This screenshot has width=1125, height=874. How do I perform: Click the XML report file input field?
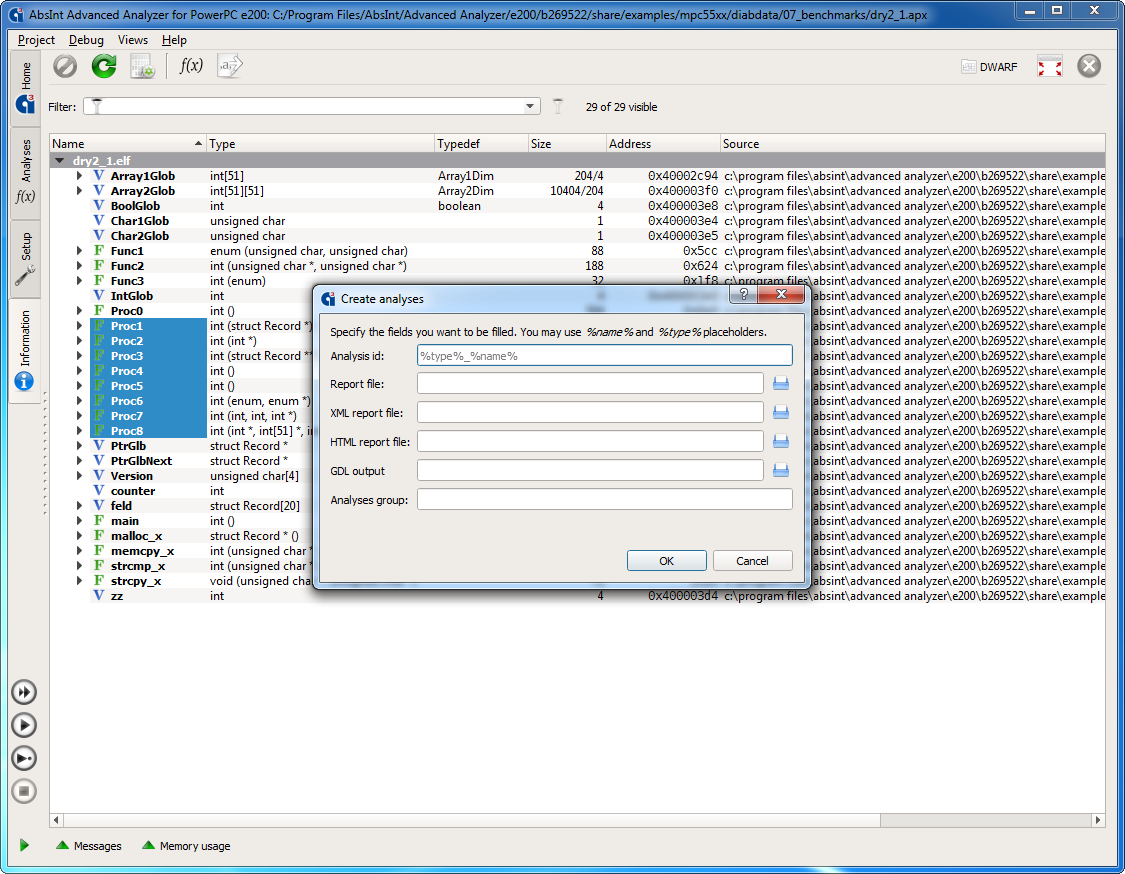[x=590, y=413]
